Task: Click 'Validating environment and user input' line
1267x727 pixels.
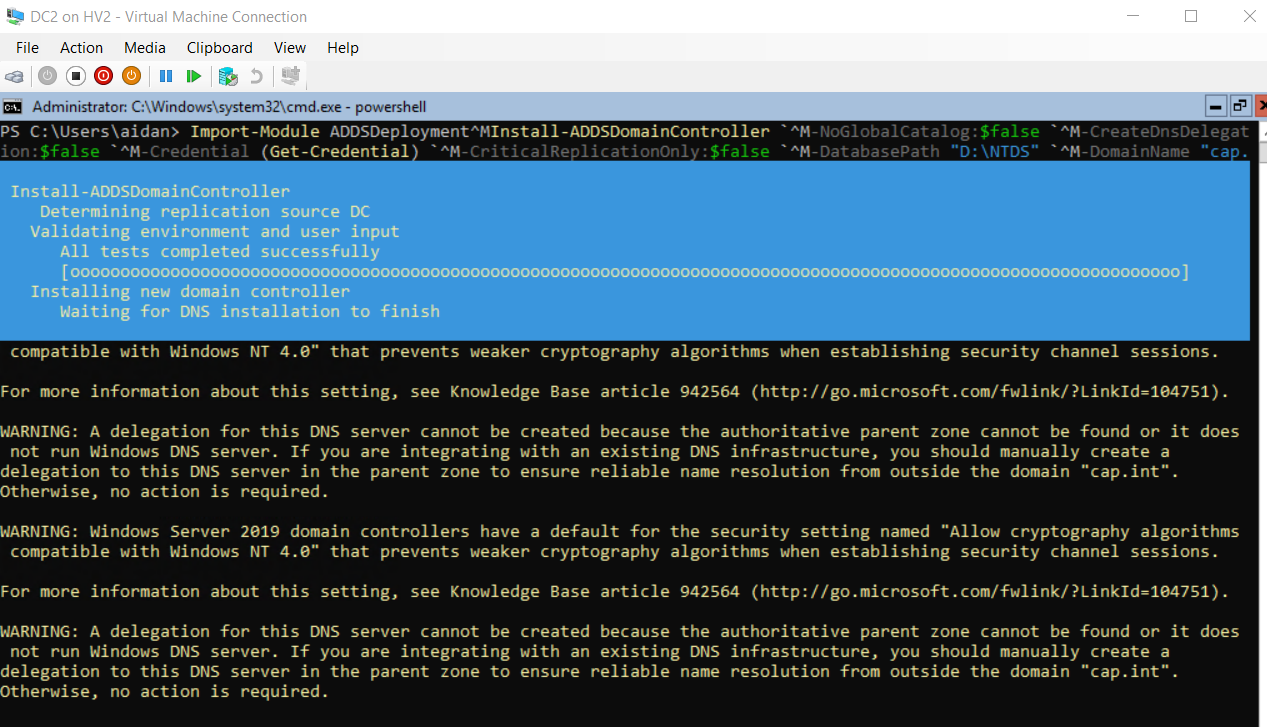Action: pos(215,232)
